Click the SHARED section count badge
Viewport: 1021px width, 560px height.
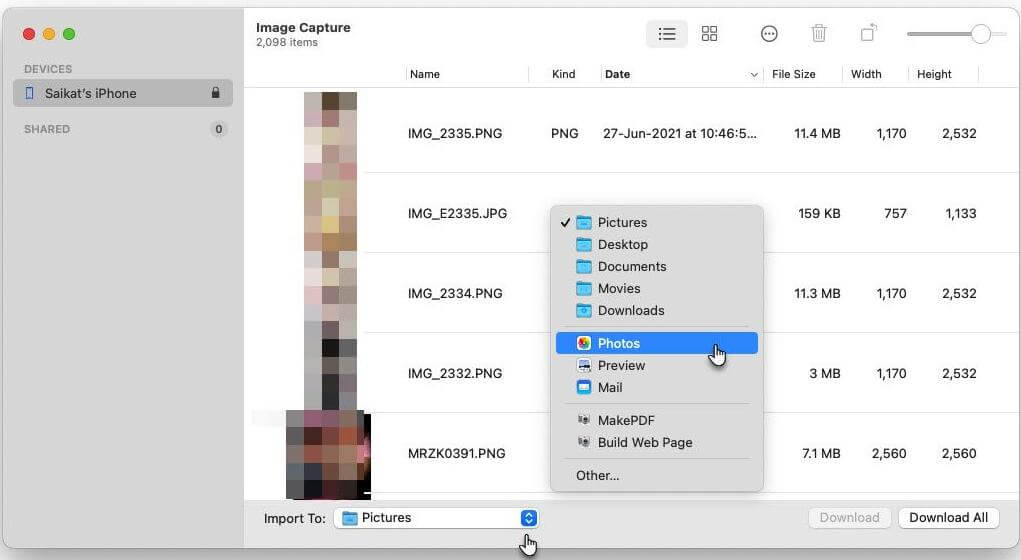[219, 129]
